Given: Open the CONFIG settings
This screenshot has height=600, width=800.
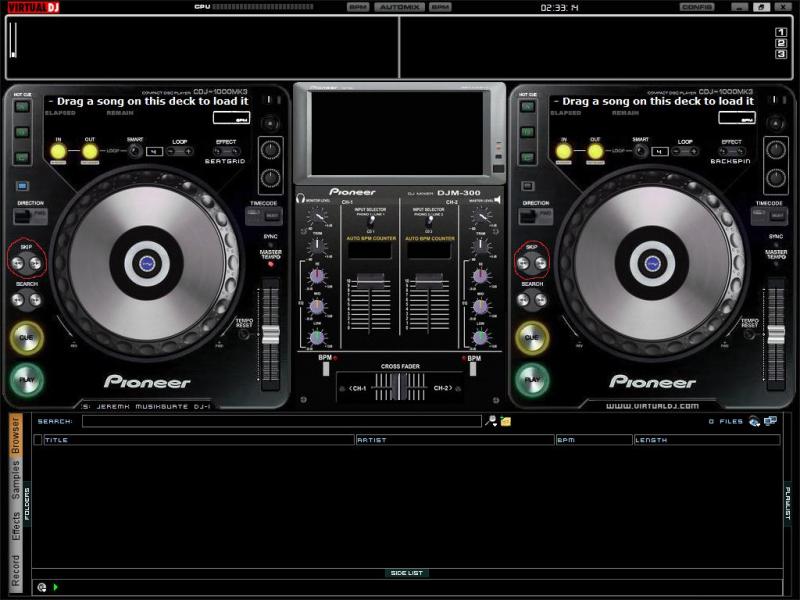Looking at the screenshot, I should click(x=697, y=7).
